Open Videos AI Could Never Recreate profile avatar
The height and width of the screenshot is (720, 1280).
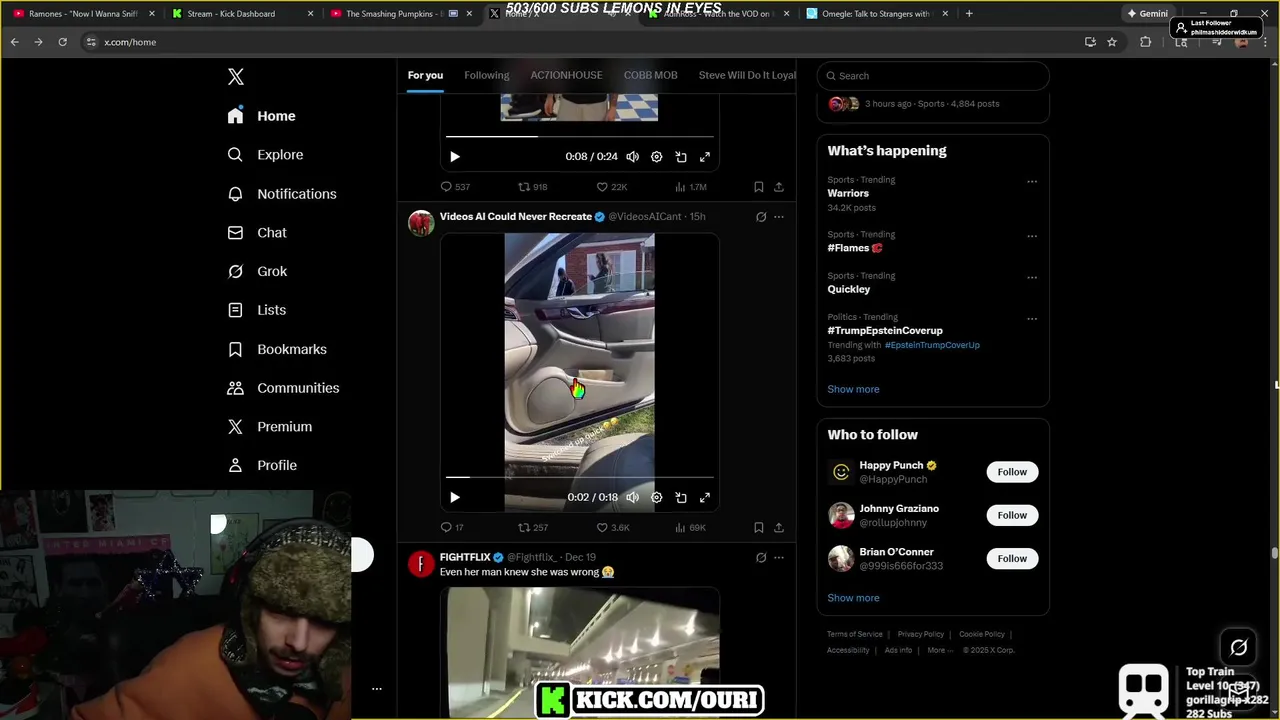[421, 223]
